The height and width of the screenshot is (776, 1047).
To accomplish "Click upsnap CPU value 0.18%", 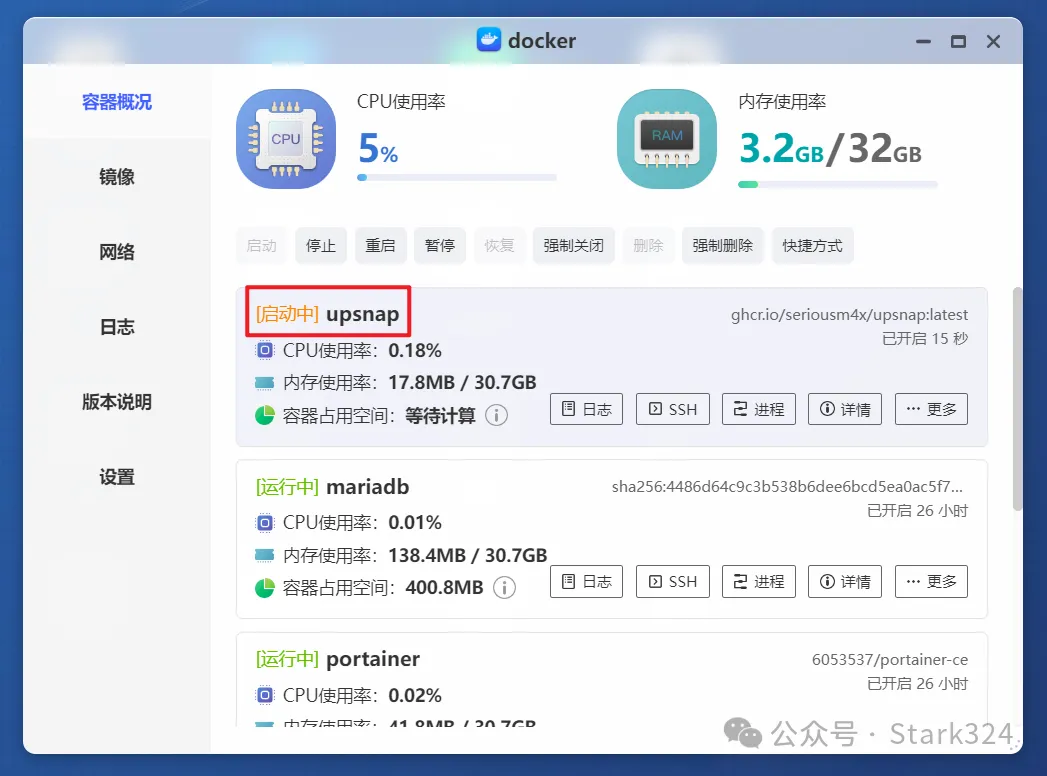I will [415, 351].
